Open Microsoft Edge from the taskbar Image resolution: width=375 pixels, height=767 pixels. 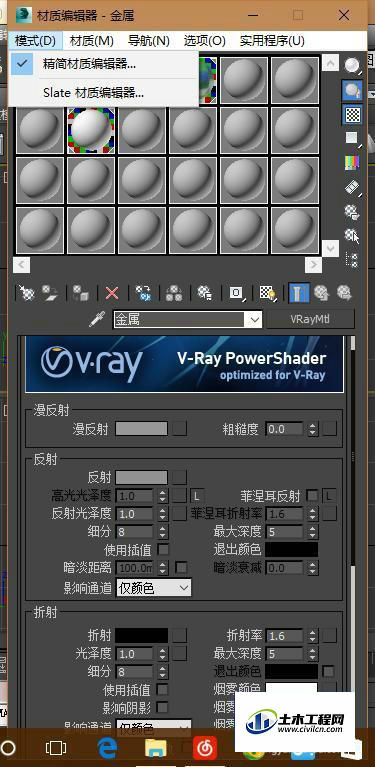(x=107, y=748)
